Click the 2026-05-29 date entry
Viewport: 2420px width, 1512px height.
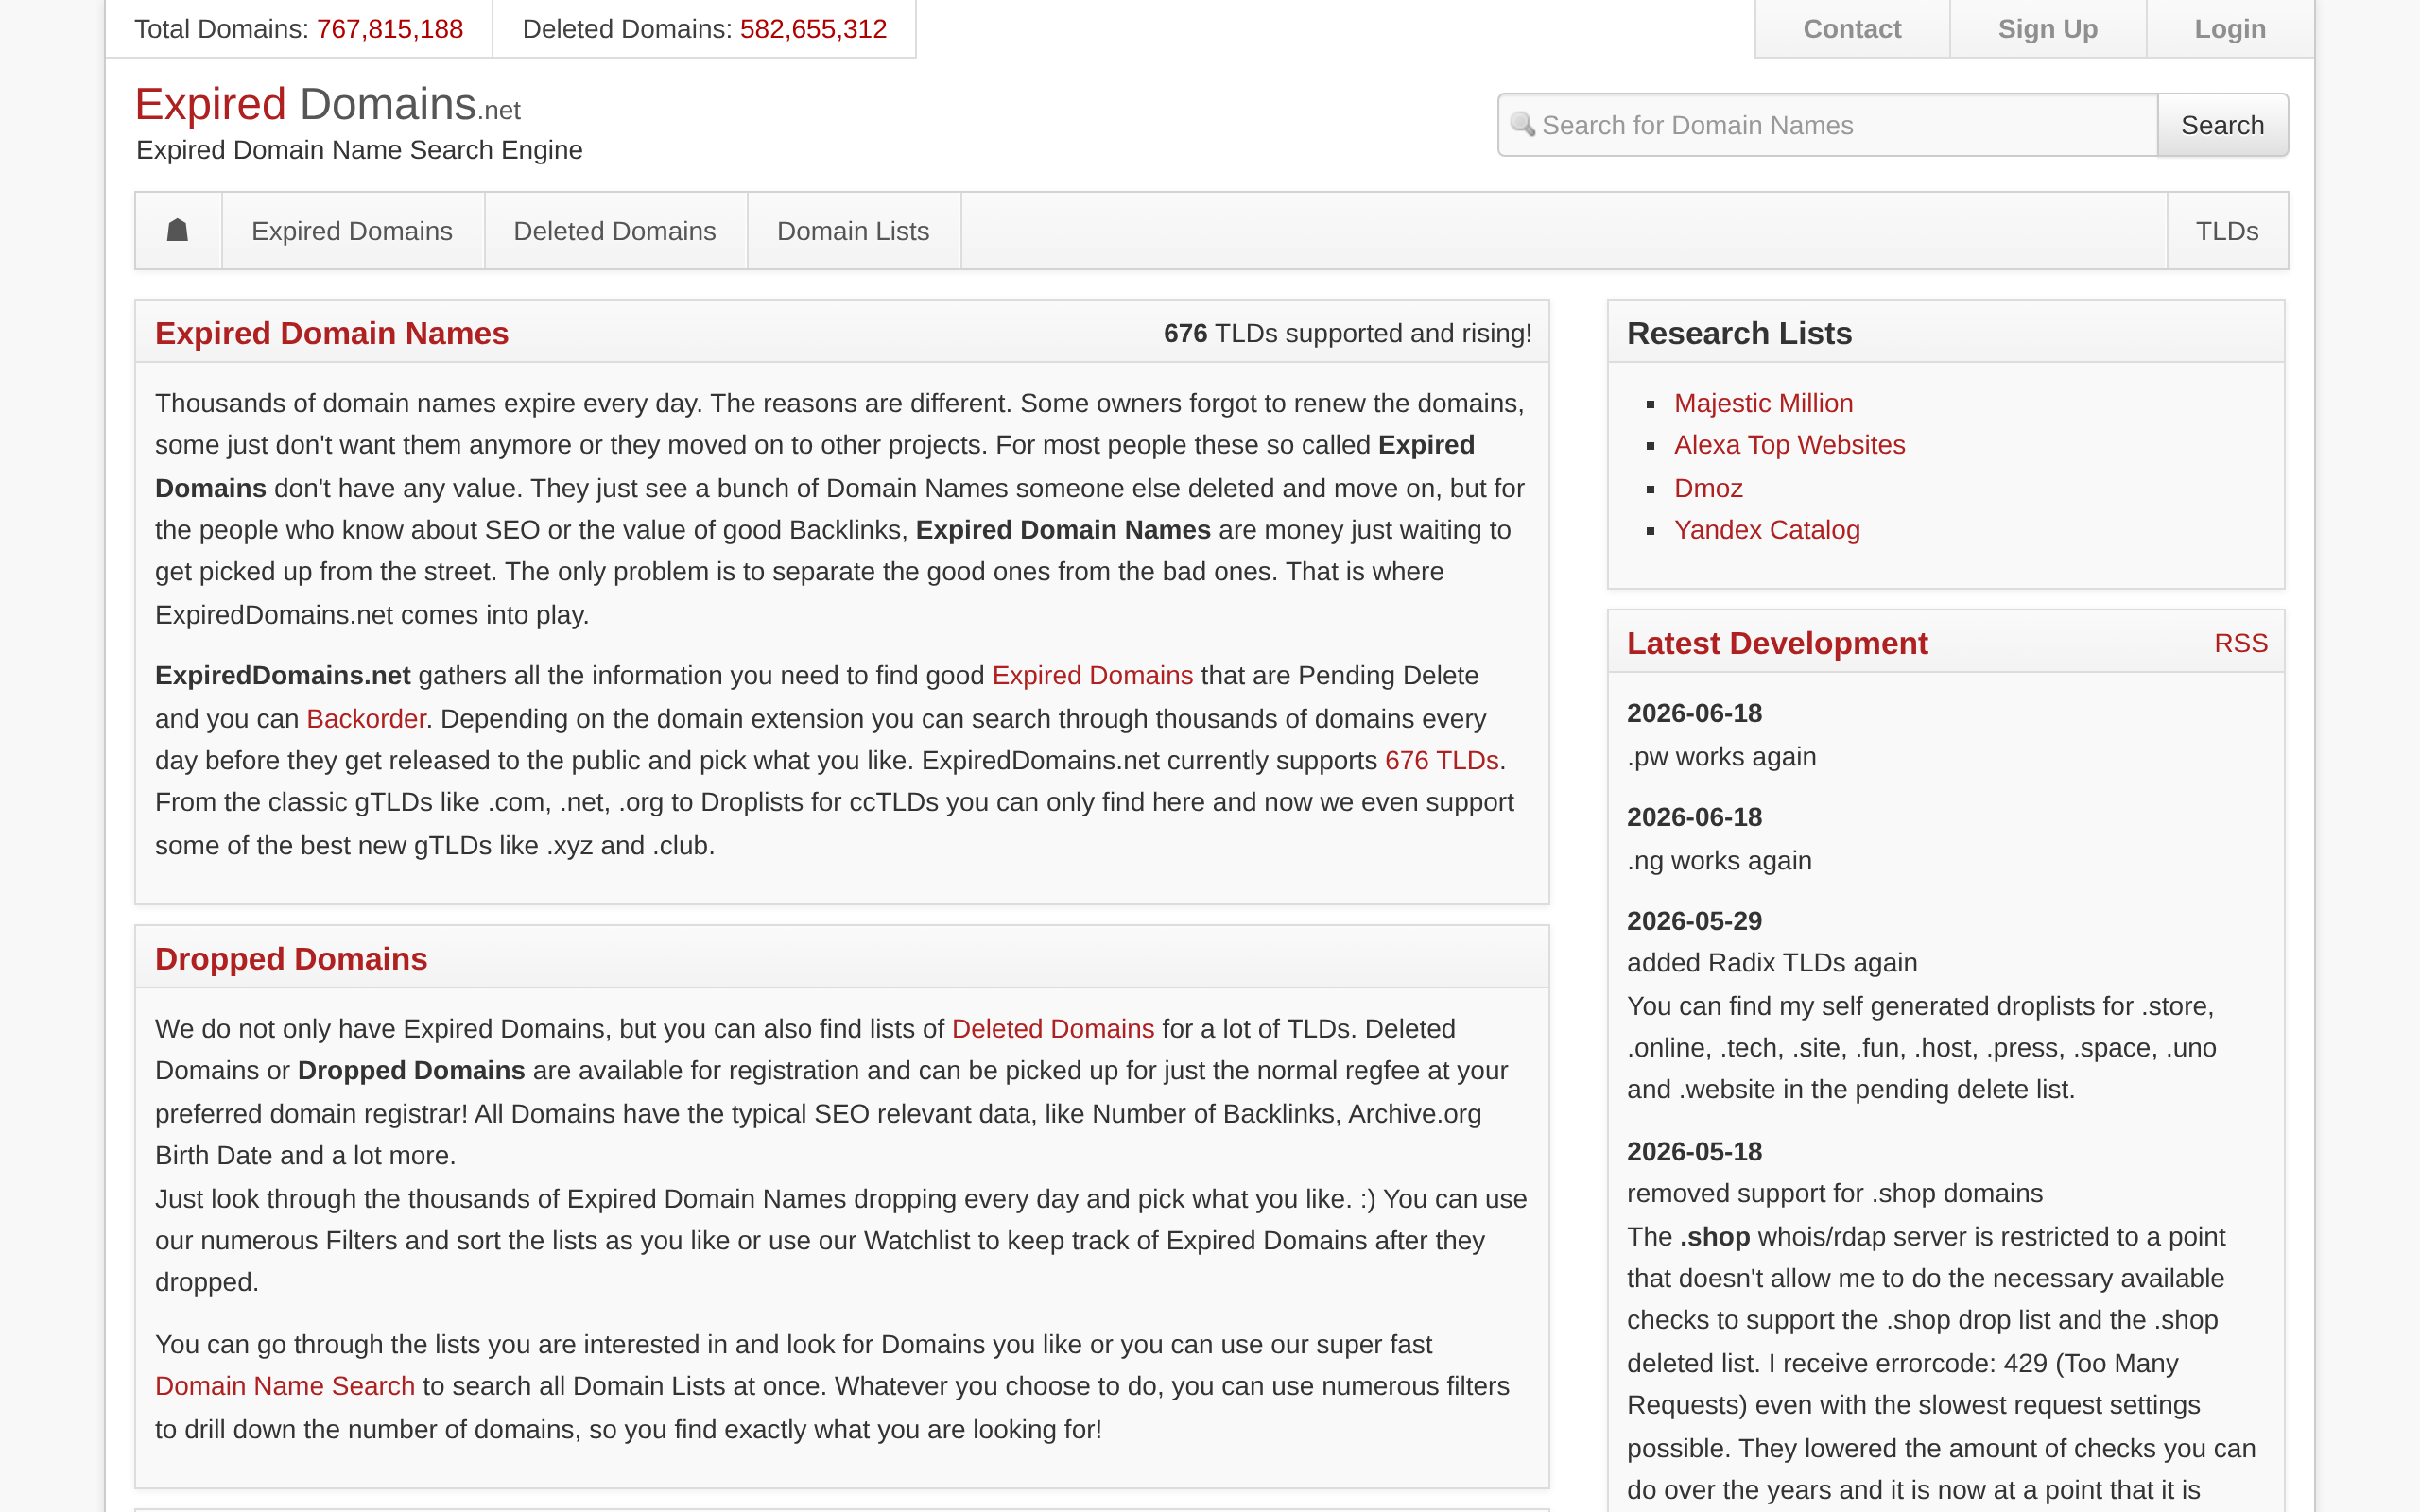click(1694, 921)
